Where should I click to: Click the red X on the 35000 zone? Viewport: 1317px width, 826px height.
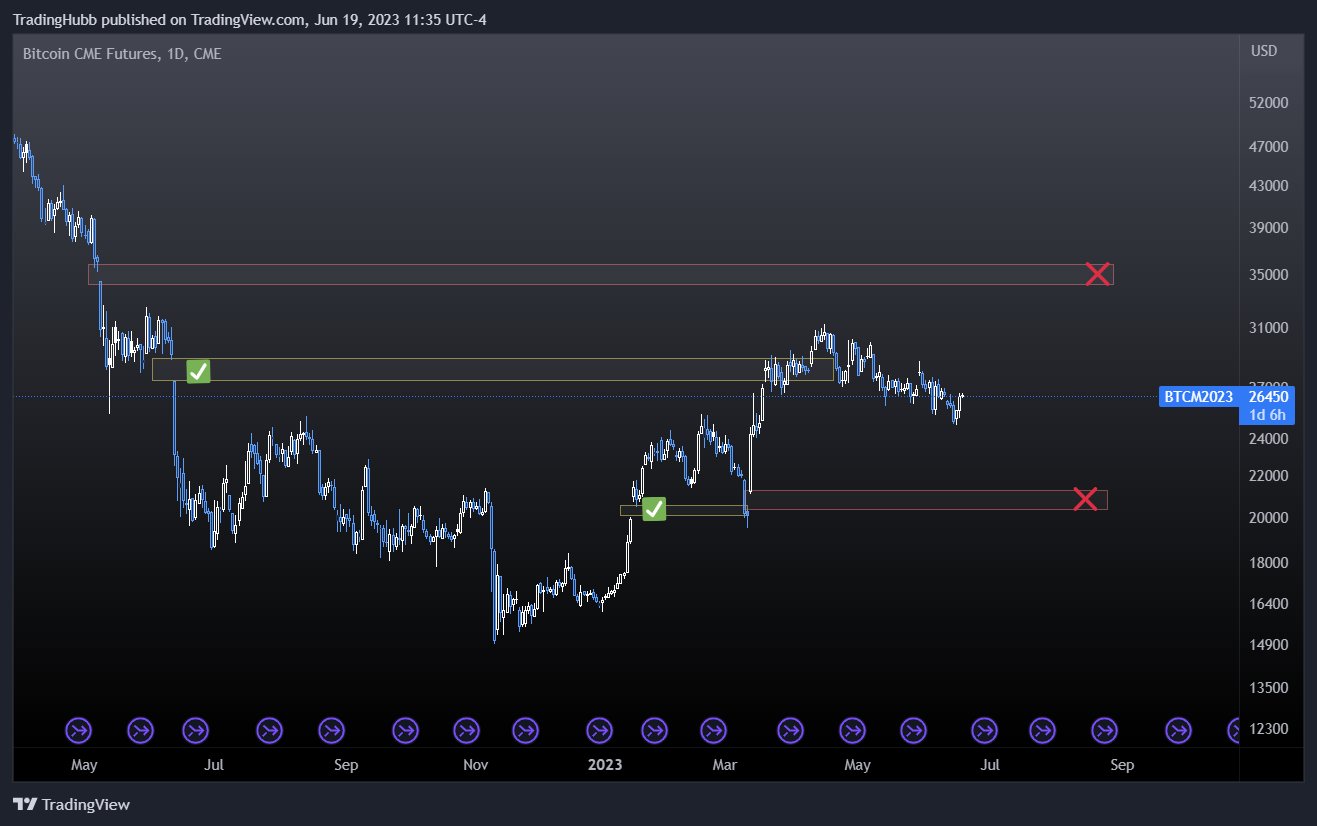[x=1098, y=274]
